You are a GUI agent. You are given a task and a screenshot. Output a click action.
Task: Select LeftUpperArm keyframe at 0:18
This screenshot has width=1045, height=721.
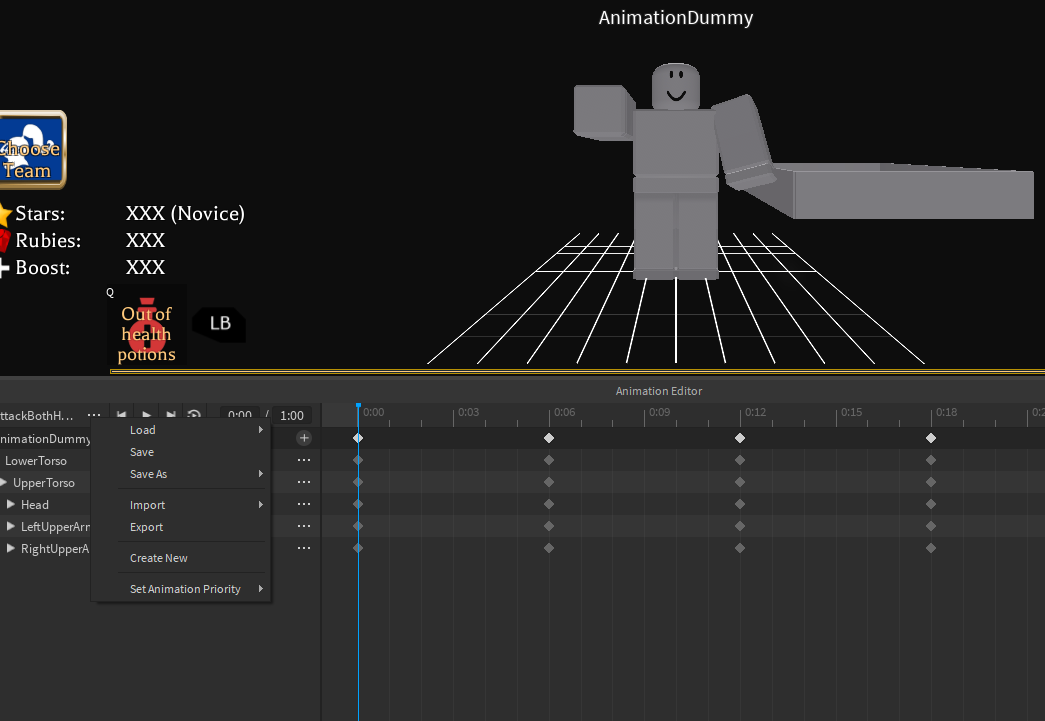[931, 526]
